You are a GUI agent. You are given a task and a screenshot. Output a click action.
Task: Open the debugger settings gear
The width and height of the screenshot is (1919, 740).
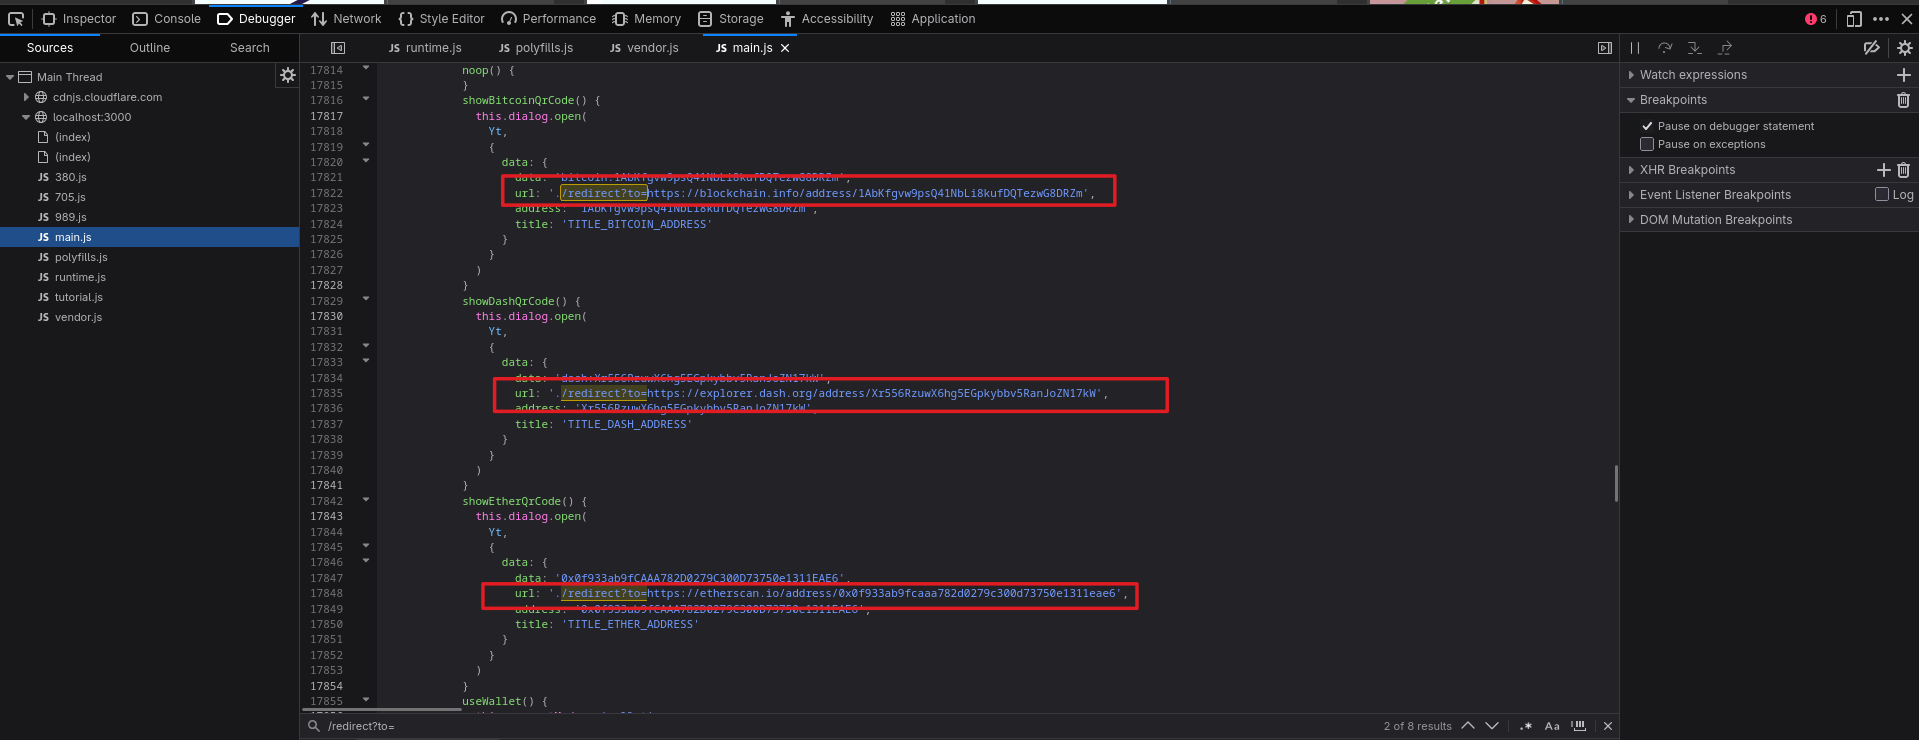(x=1904, y=48)
